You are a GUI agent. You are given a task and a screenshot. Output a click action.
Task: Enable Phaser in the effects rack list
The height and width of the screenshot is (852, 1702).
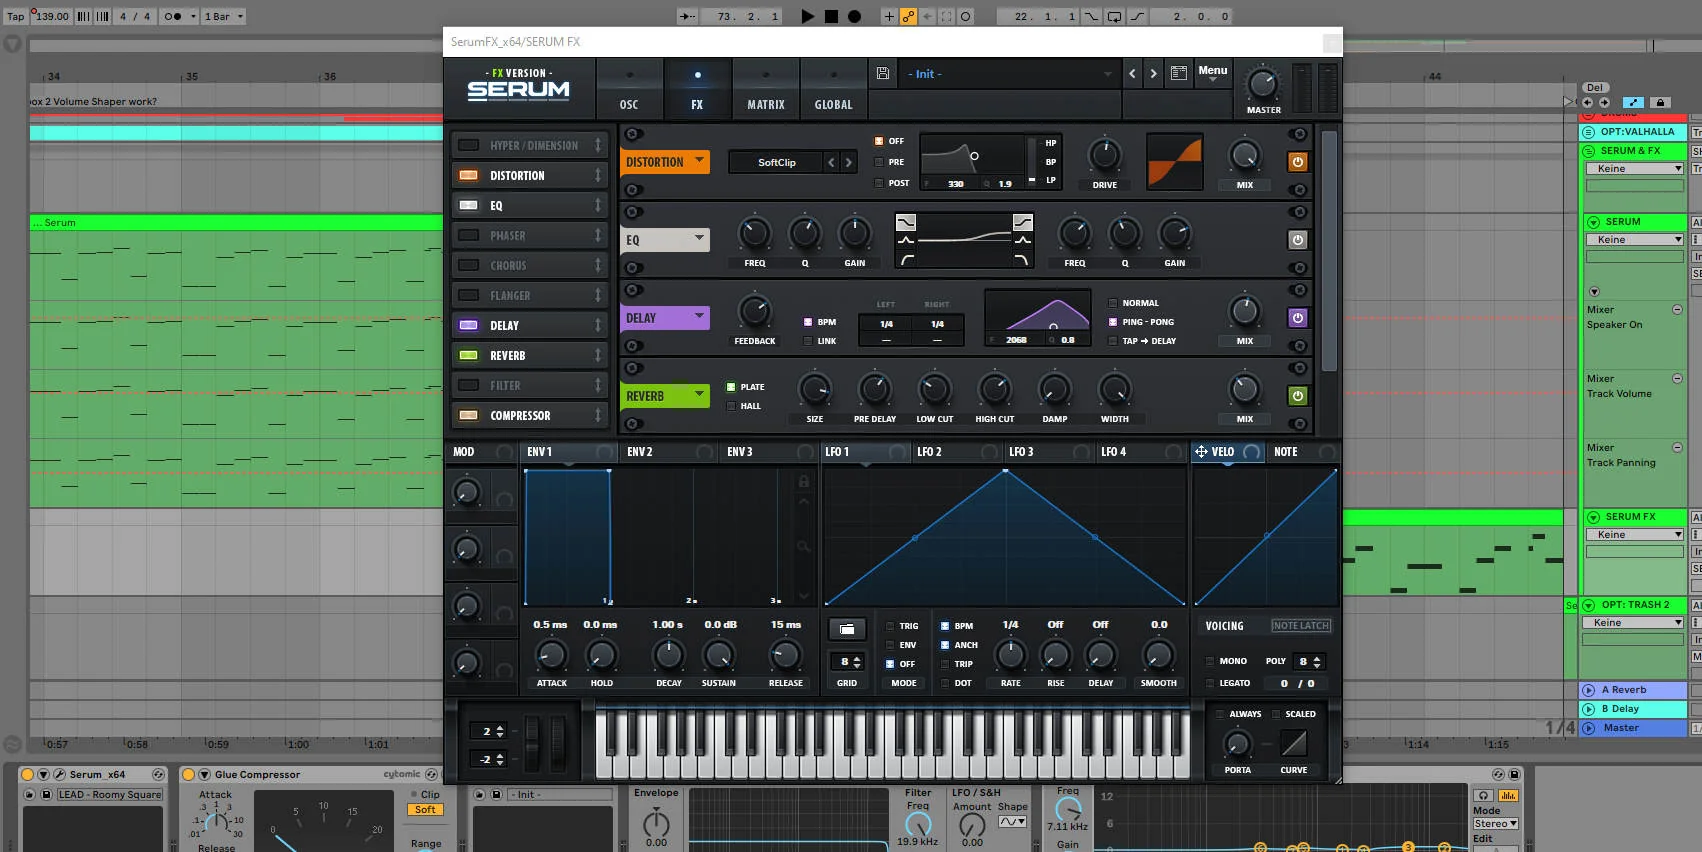tap(468, 235)
